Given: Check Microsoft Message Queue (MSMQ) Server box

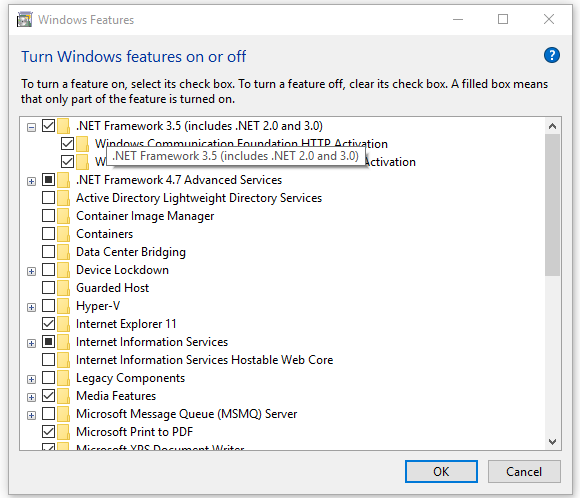Looking at the screenshot, I should [x=48, y=414].
